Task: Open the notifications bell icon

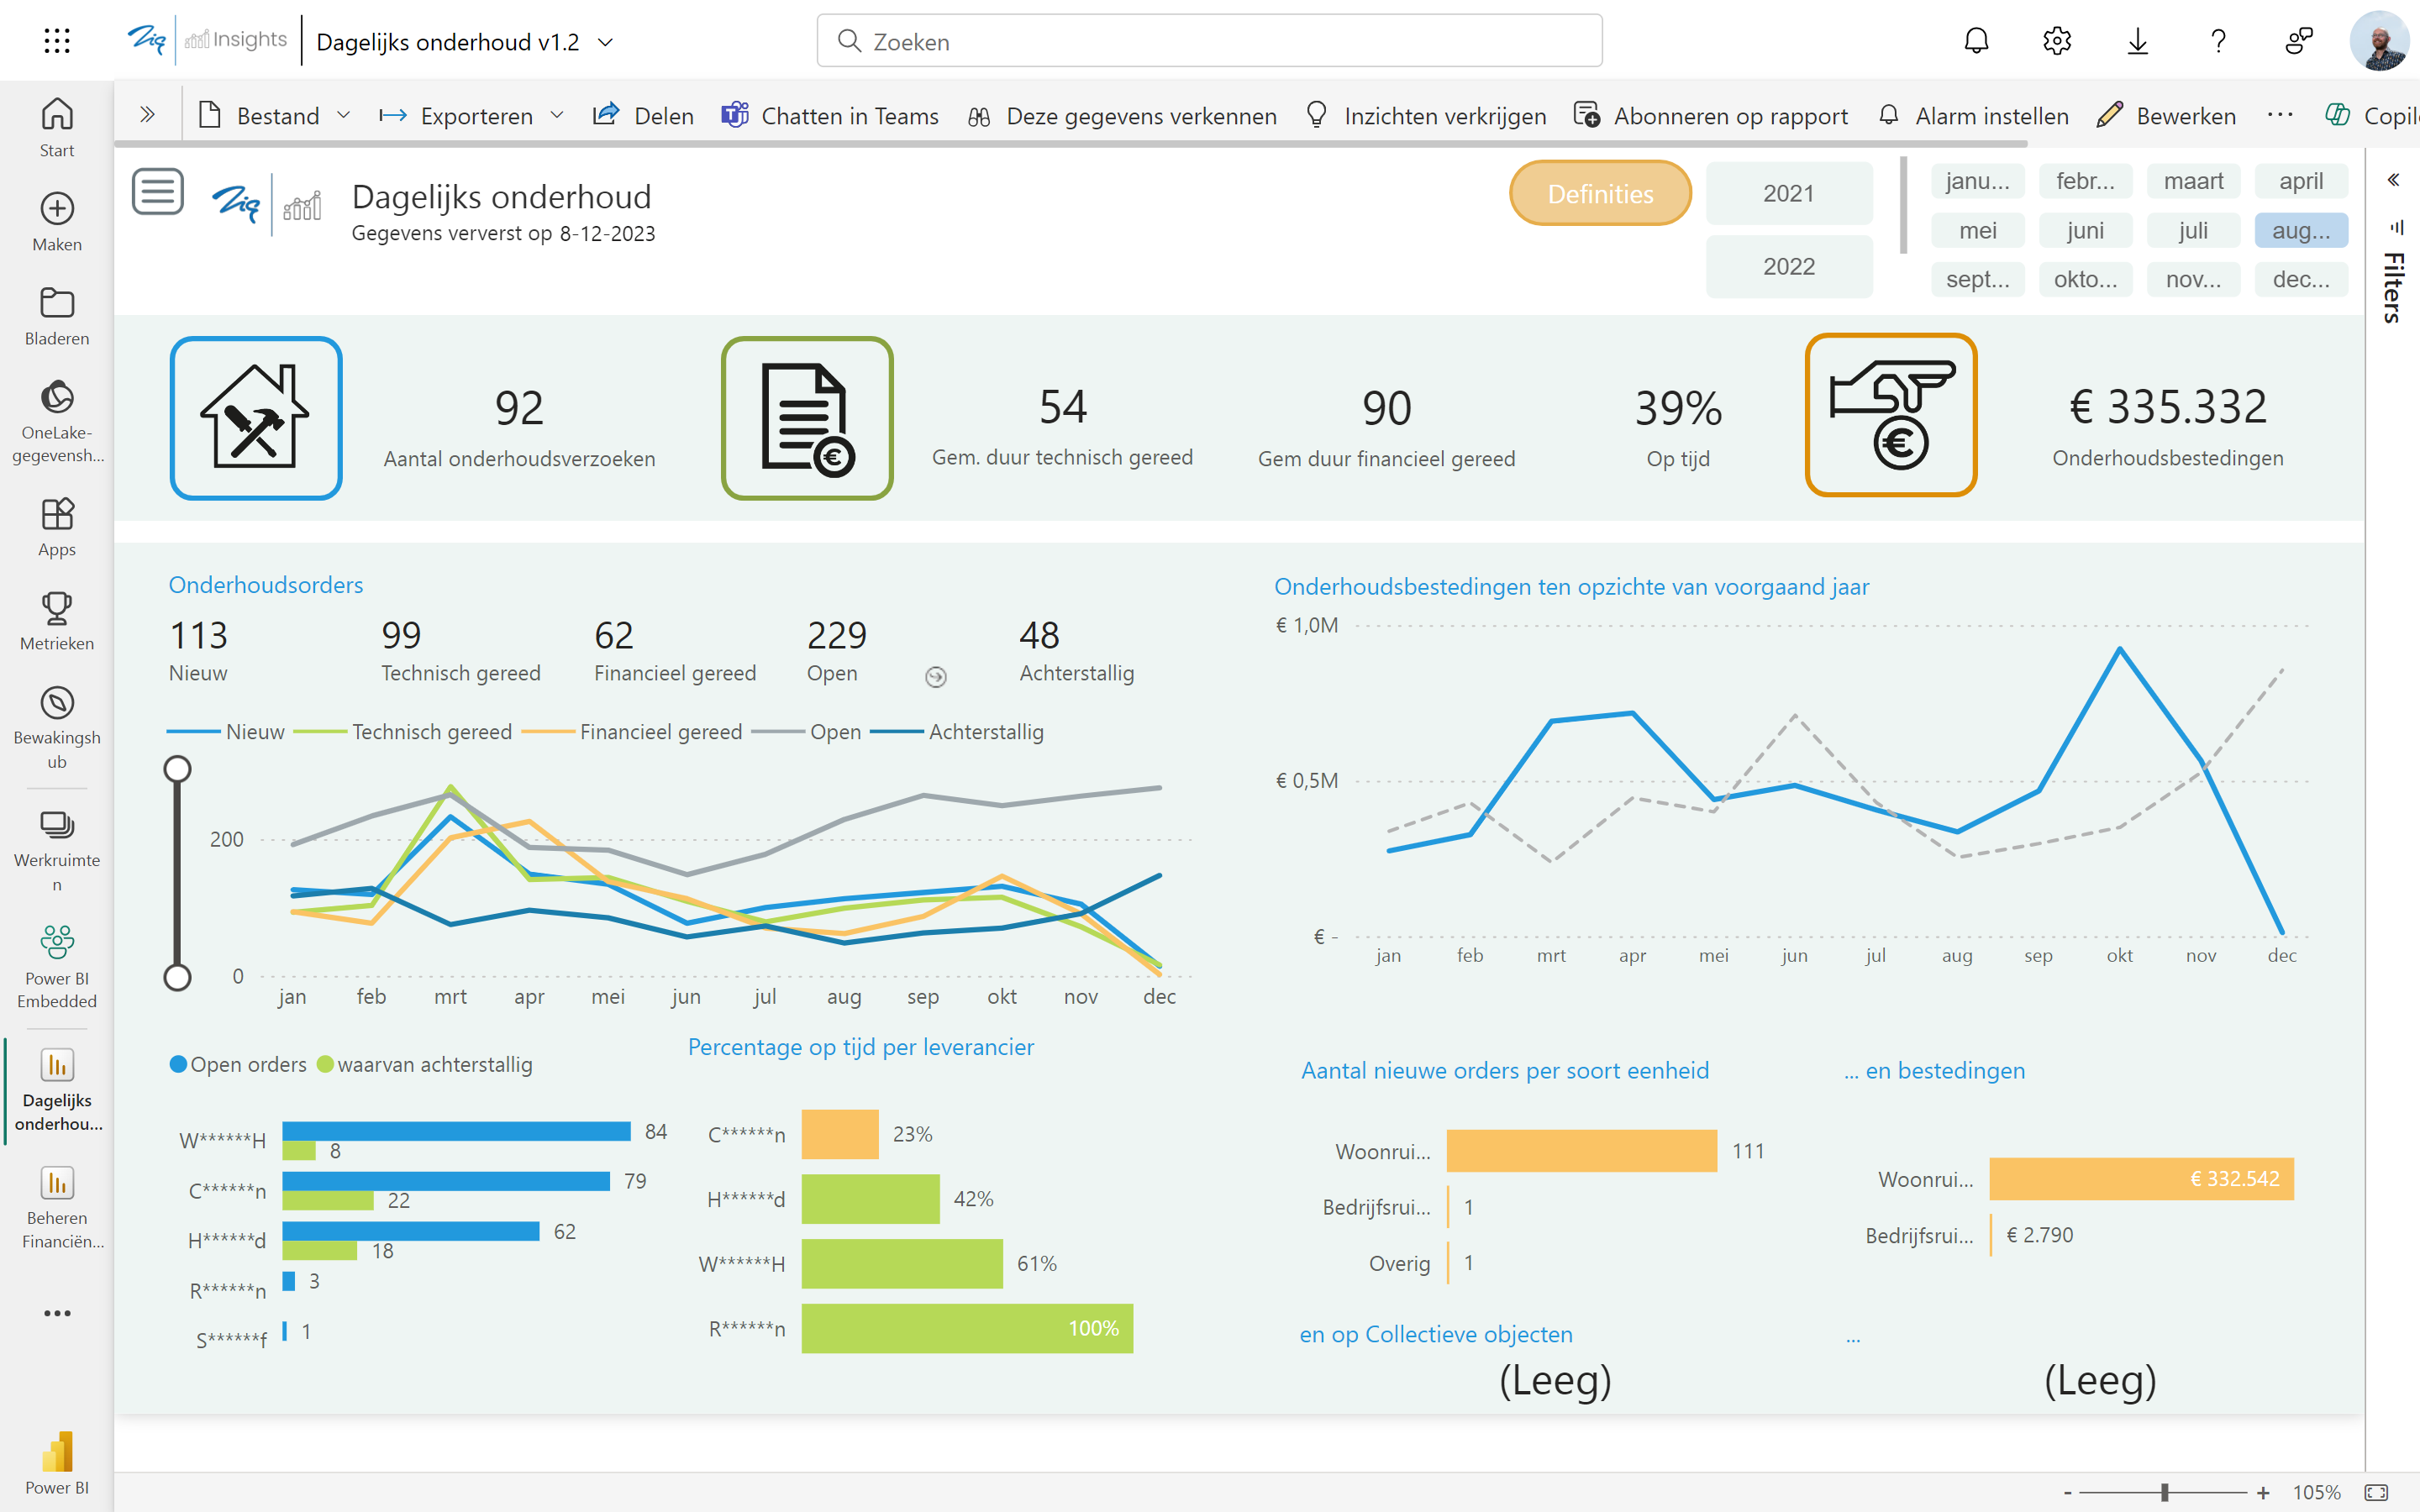Action: pyautogui.click(x=1976, y=41)
